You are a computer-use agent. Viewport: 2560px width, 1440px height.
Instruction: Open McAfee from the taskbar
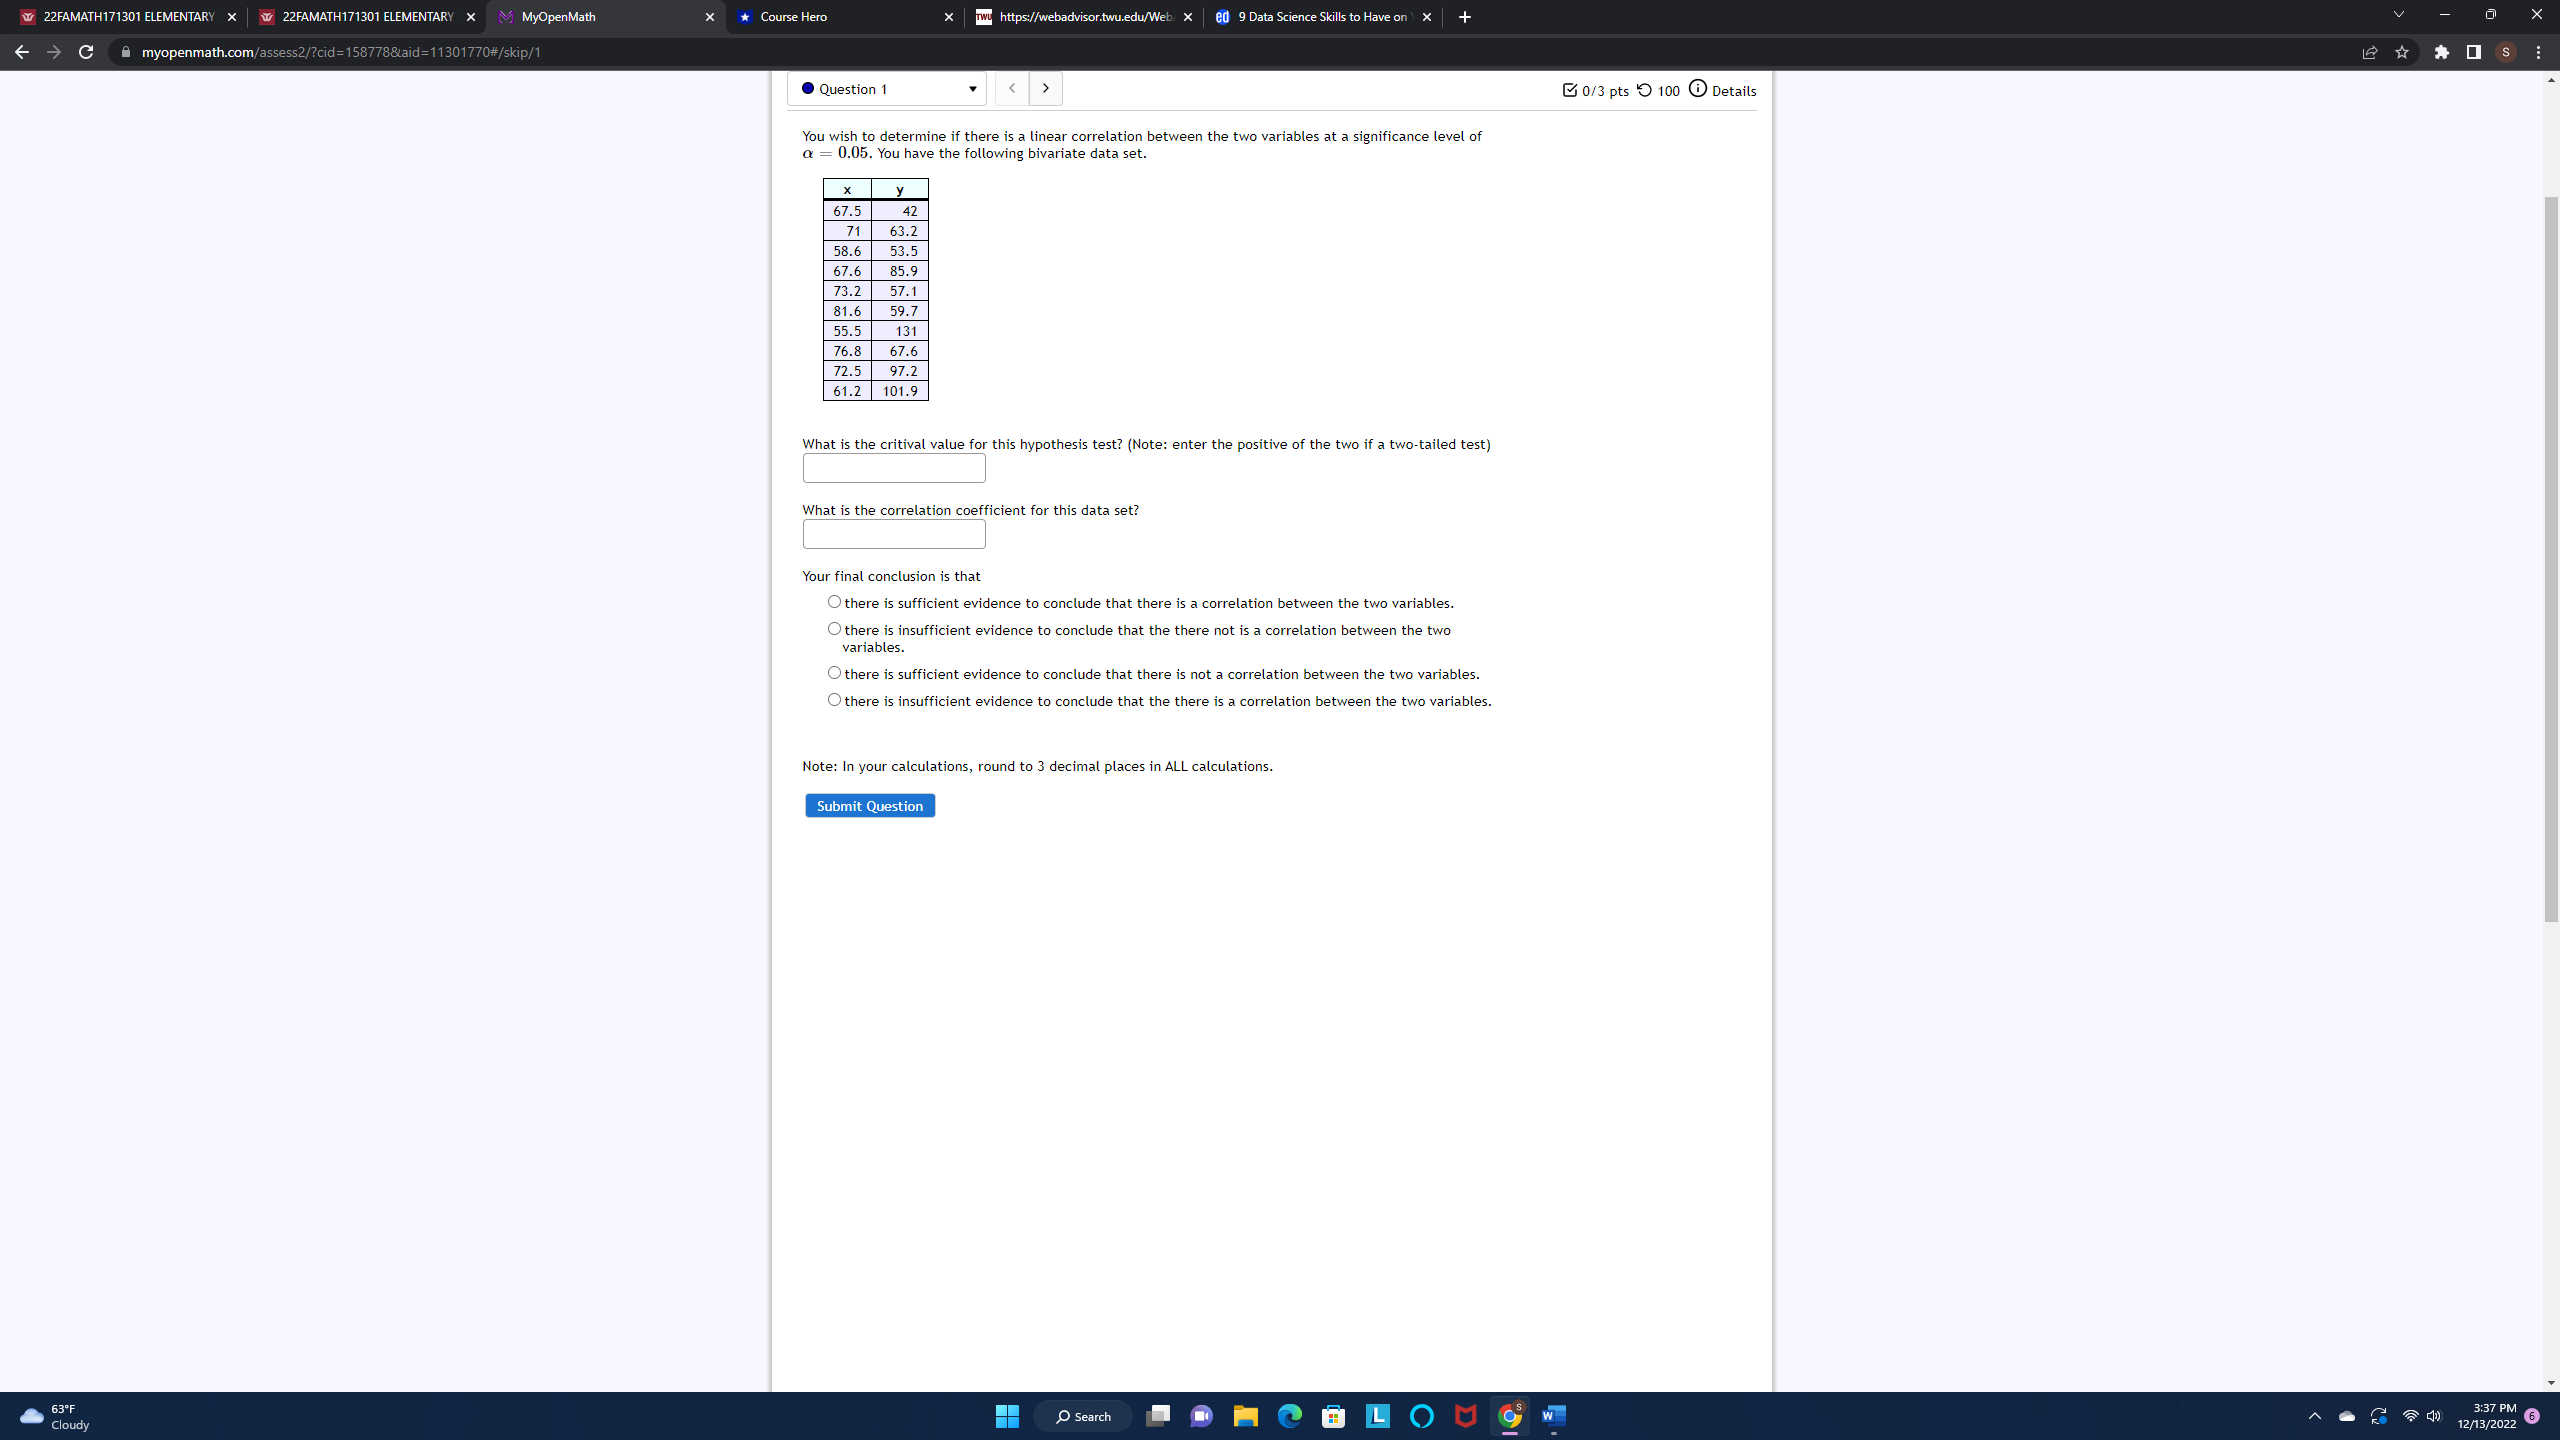1465,1416
